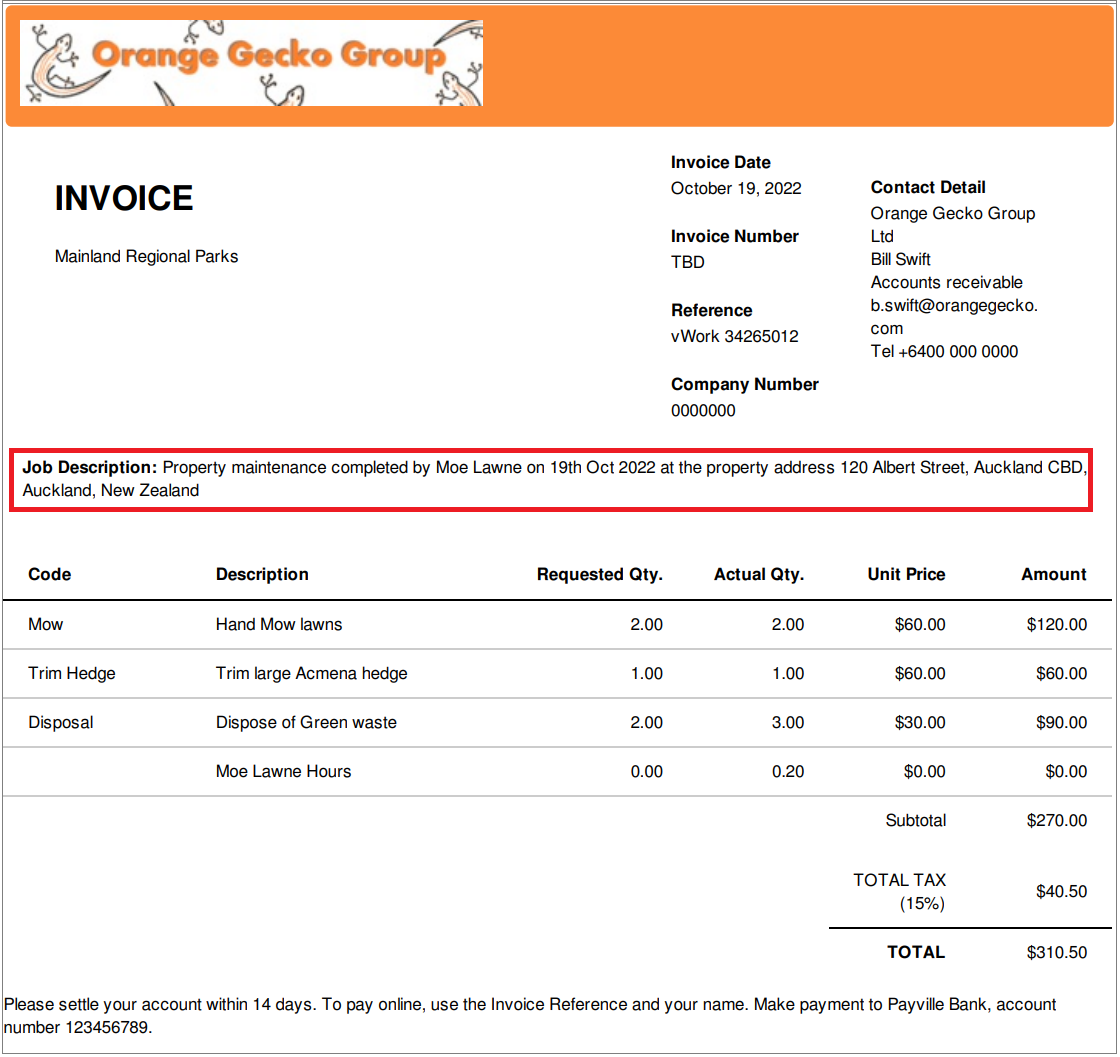Select the TBD invoice number field

point(687,262)
